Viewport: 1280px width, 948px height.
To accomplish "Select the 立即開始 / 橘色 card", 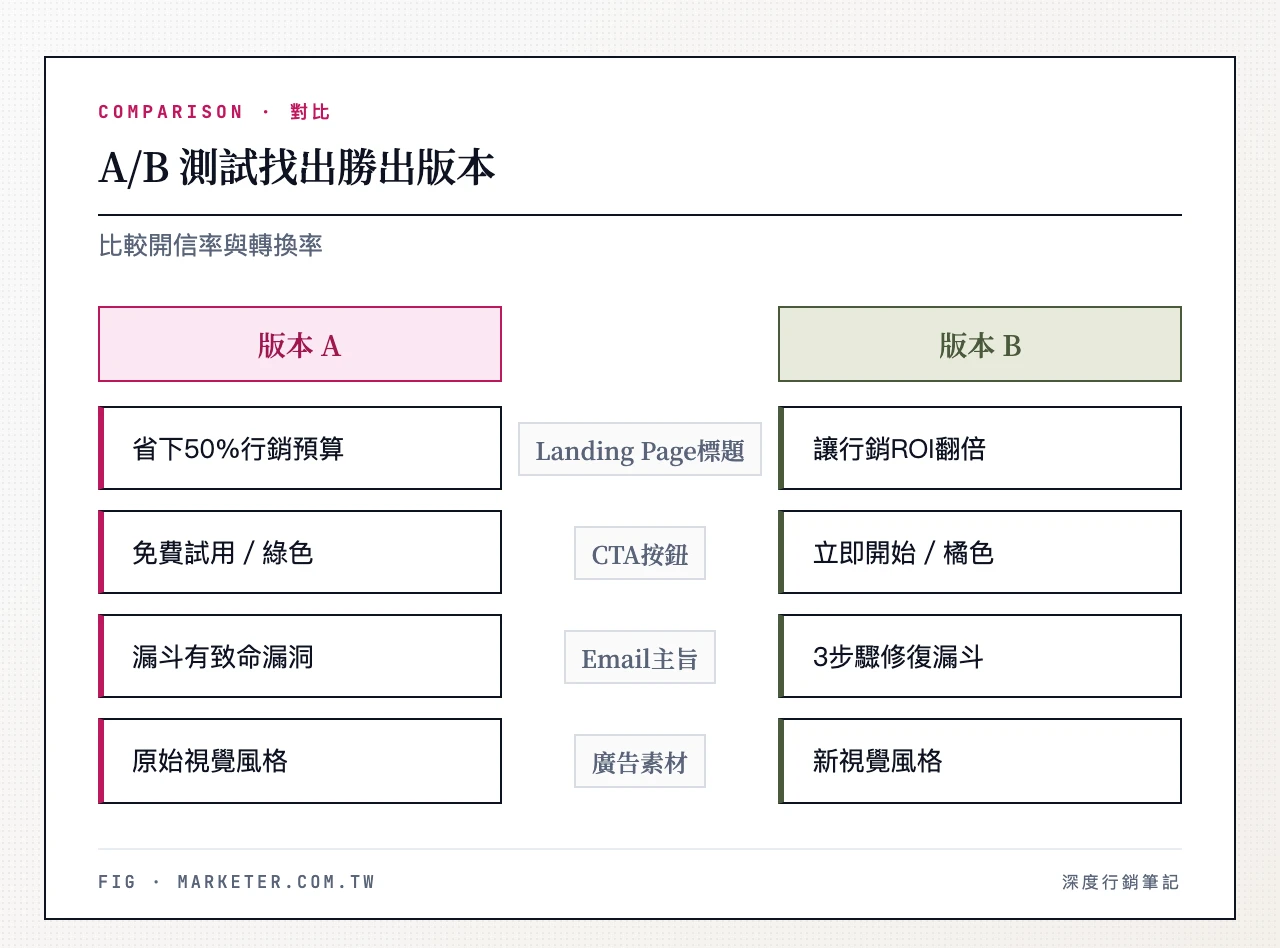I will pos(980,552).
